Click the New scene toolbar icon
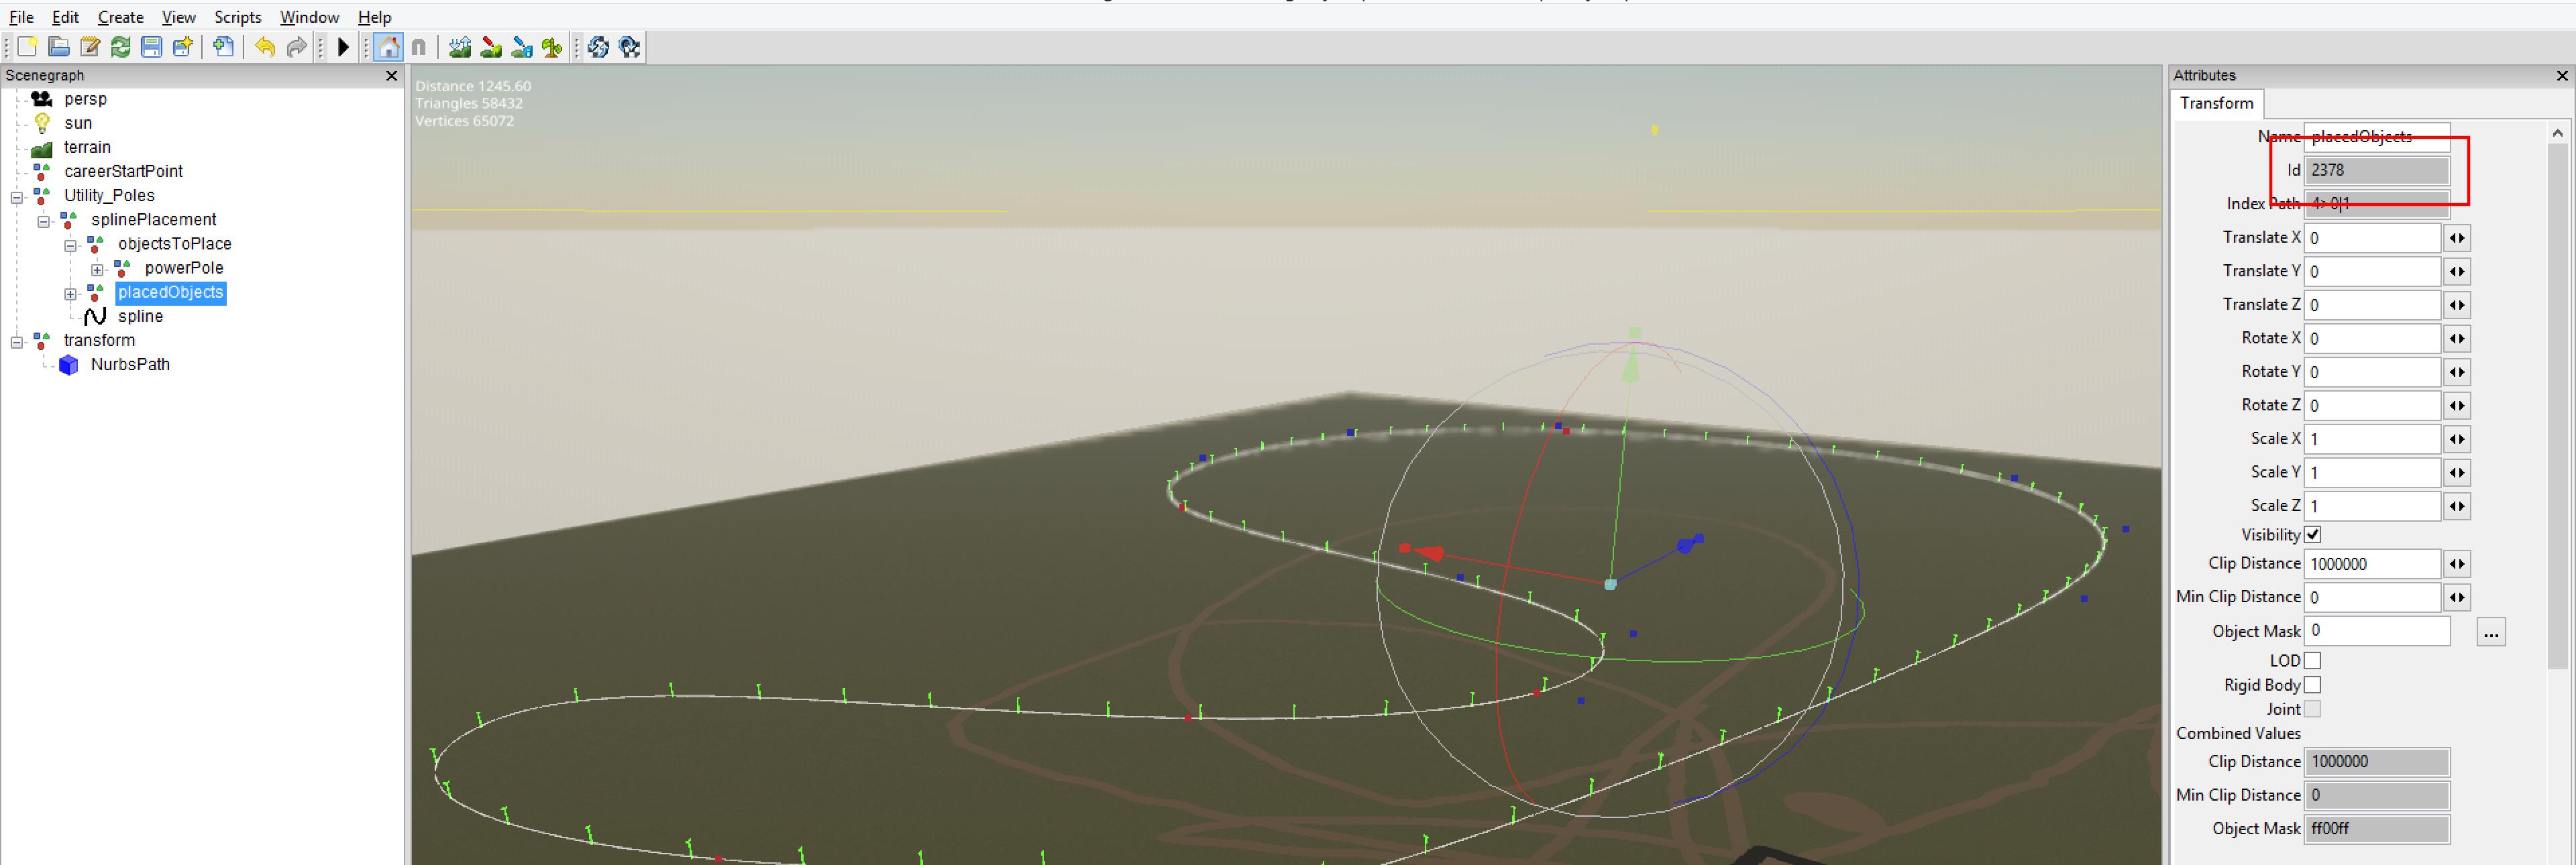2576x865 pixels. click(27, 47)
